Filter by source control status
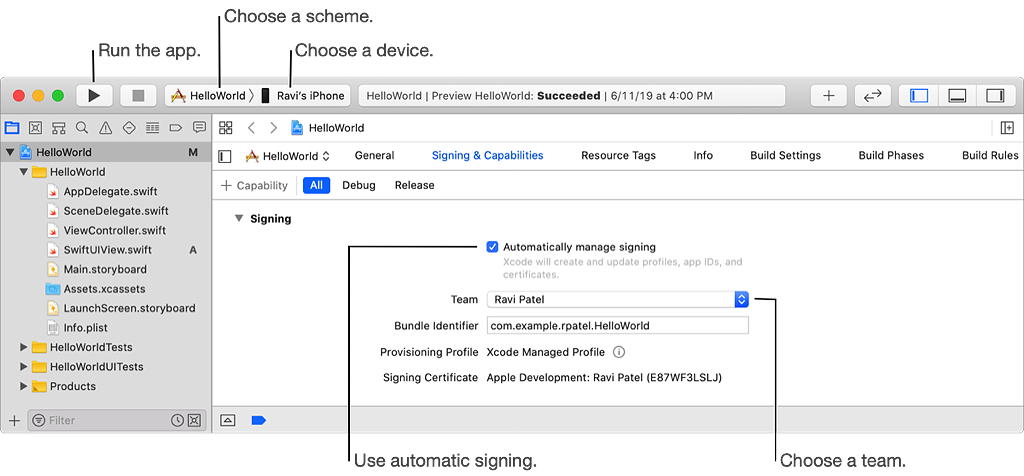The width and height of the screenshot is (1024, 476). [194, 420]
